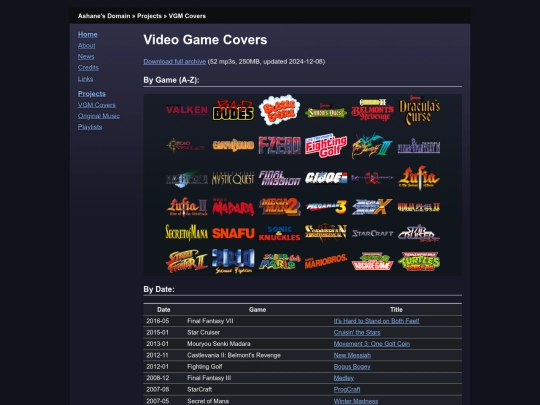Open the Dracula's Curse logo
The image size is (540, 405).
tap(419, 110)
